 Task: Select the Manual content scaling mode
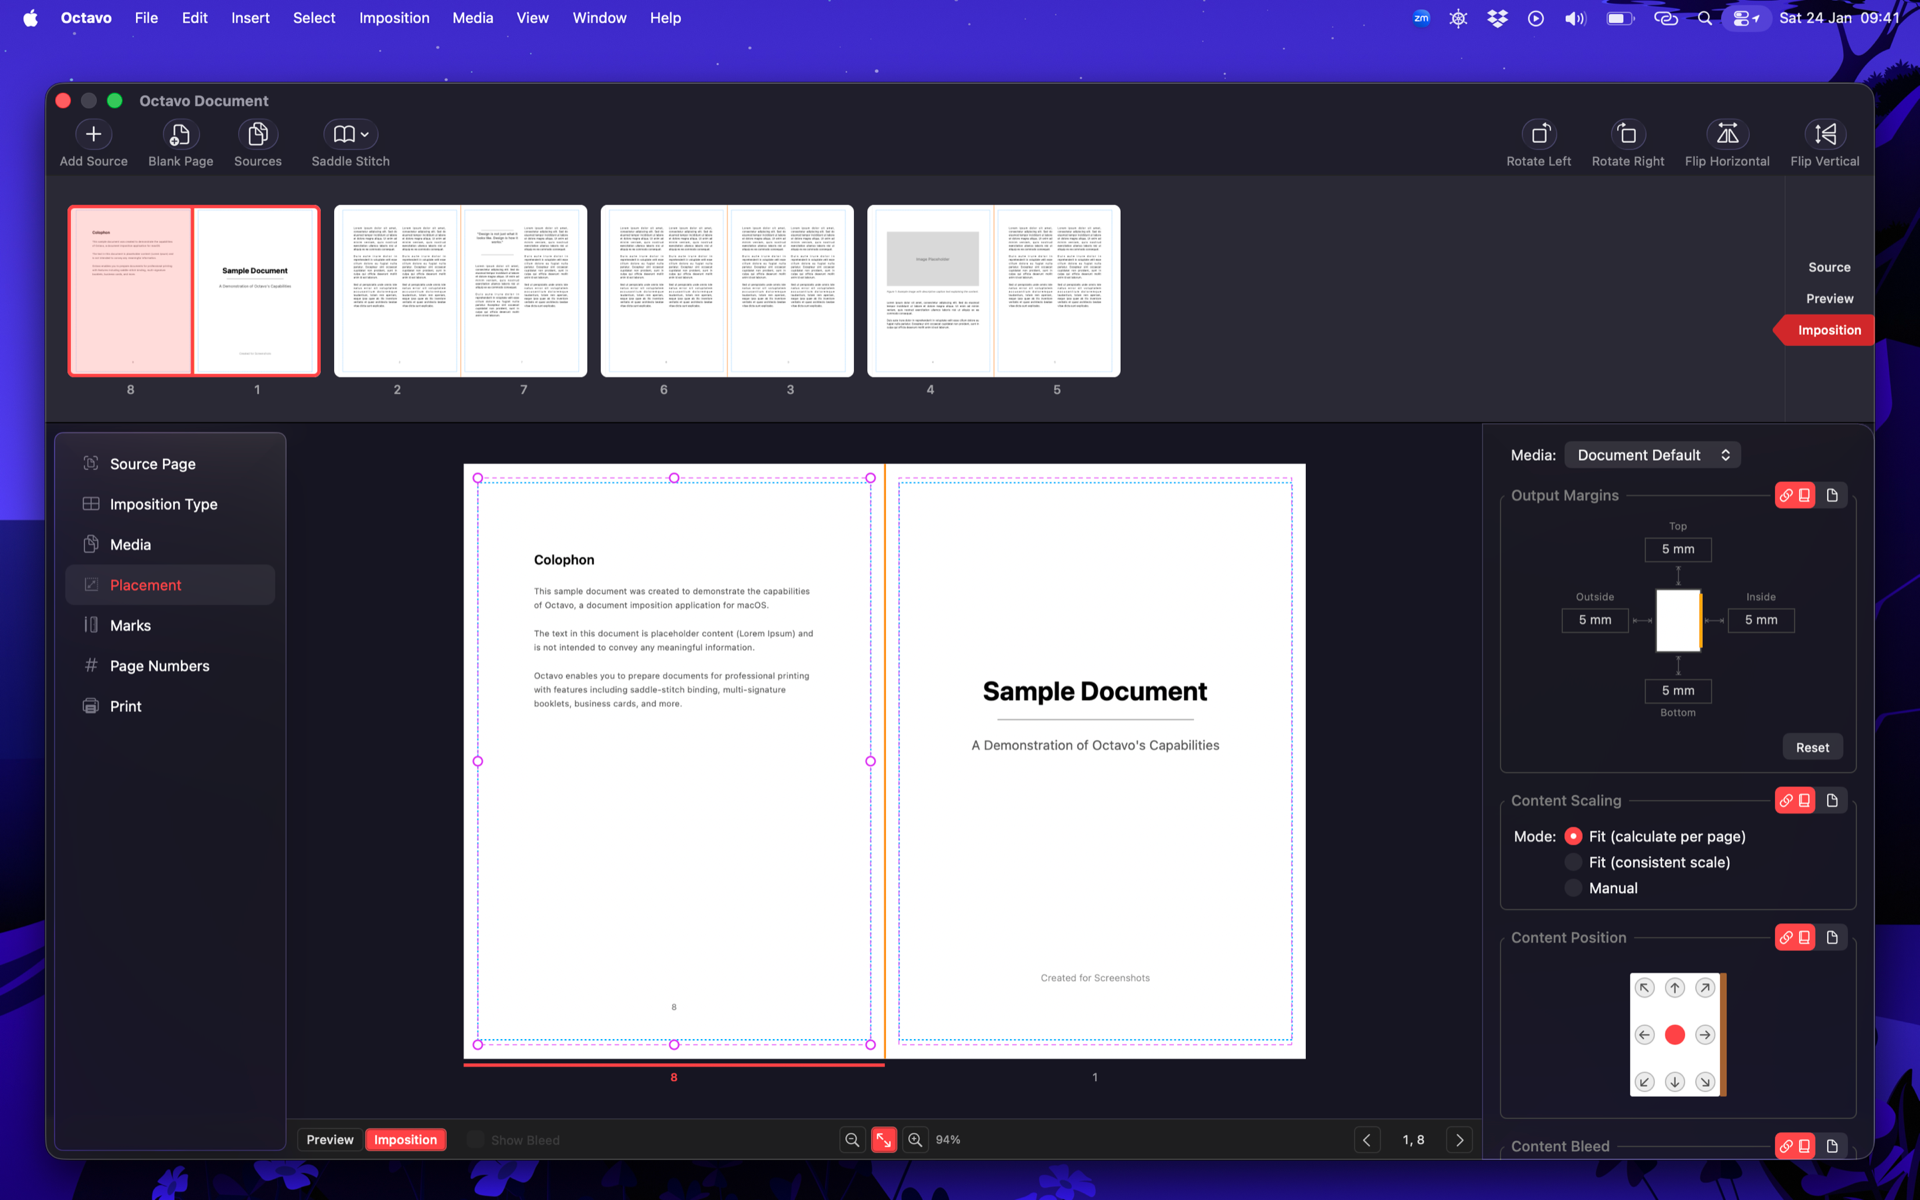coord(1573,888)
